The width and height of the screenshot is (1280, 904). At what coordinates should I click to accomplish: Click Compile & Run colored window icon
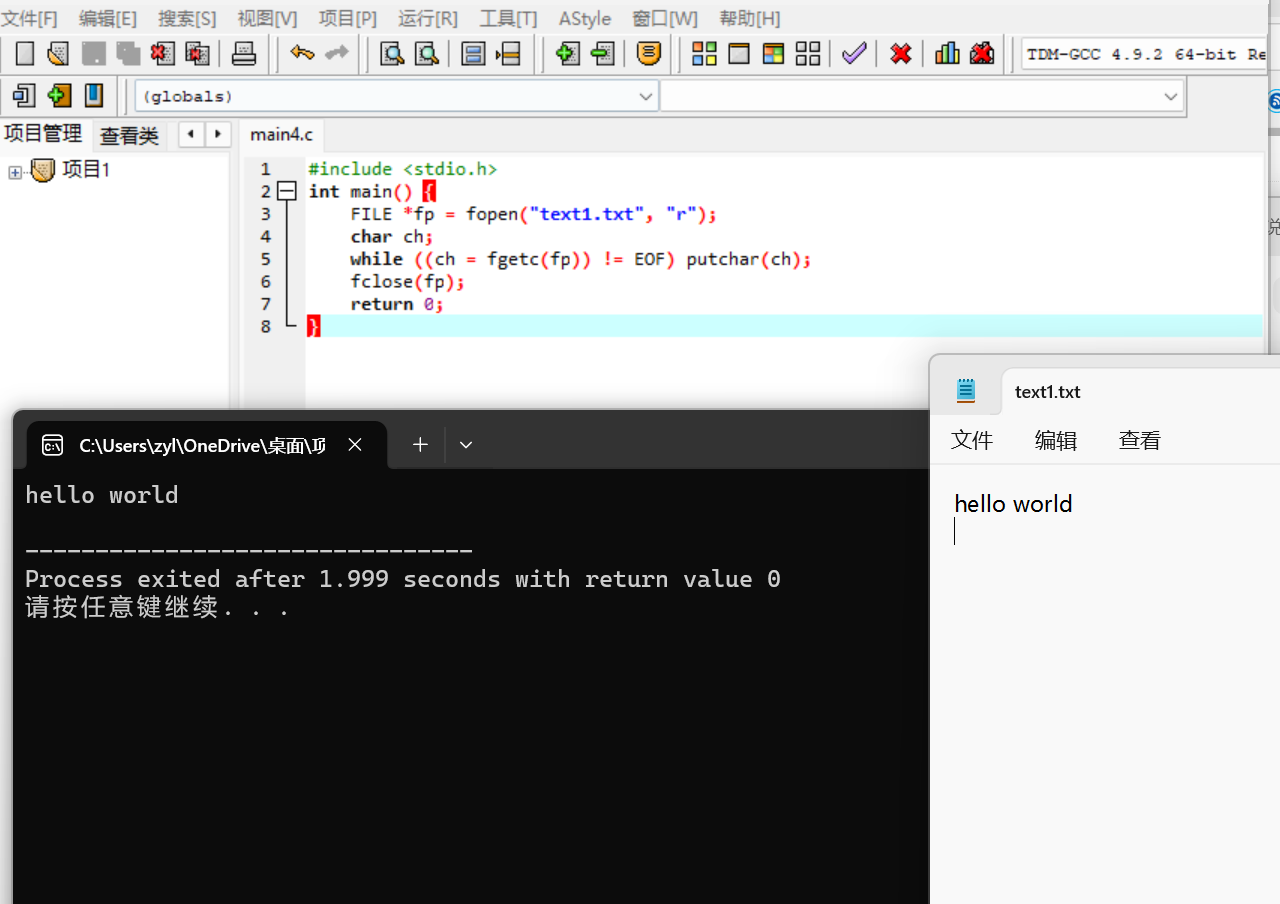[x=773, y=53]
